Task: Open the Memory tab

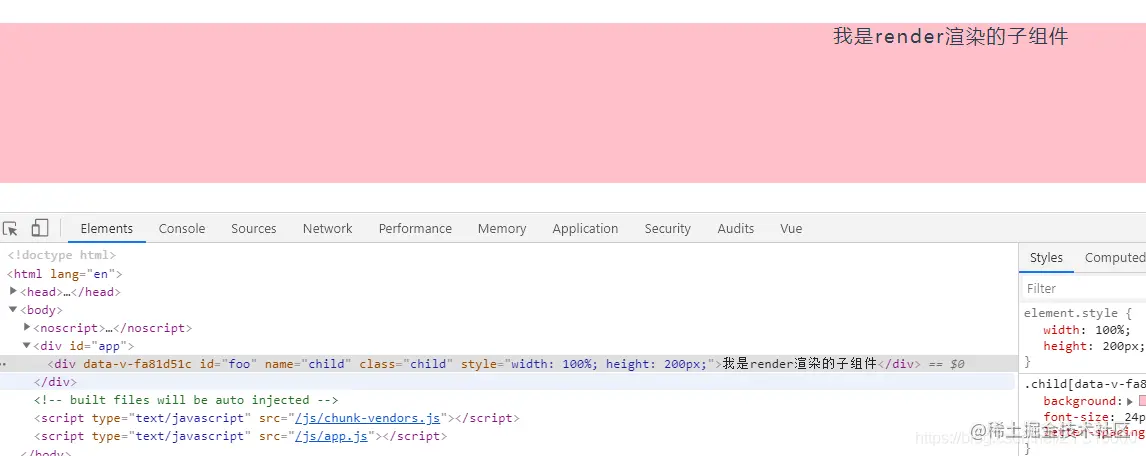Action: (501, 229)
